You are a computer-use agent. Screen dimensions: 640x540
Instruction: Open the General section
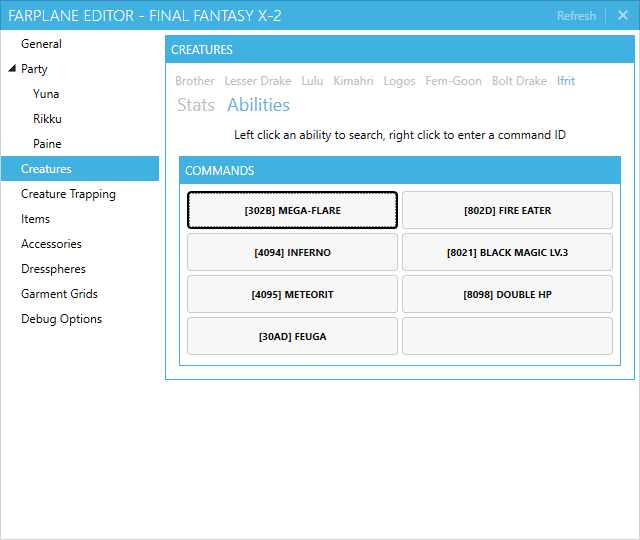pyautogui.click(x=41, y=44)
